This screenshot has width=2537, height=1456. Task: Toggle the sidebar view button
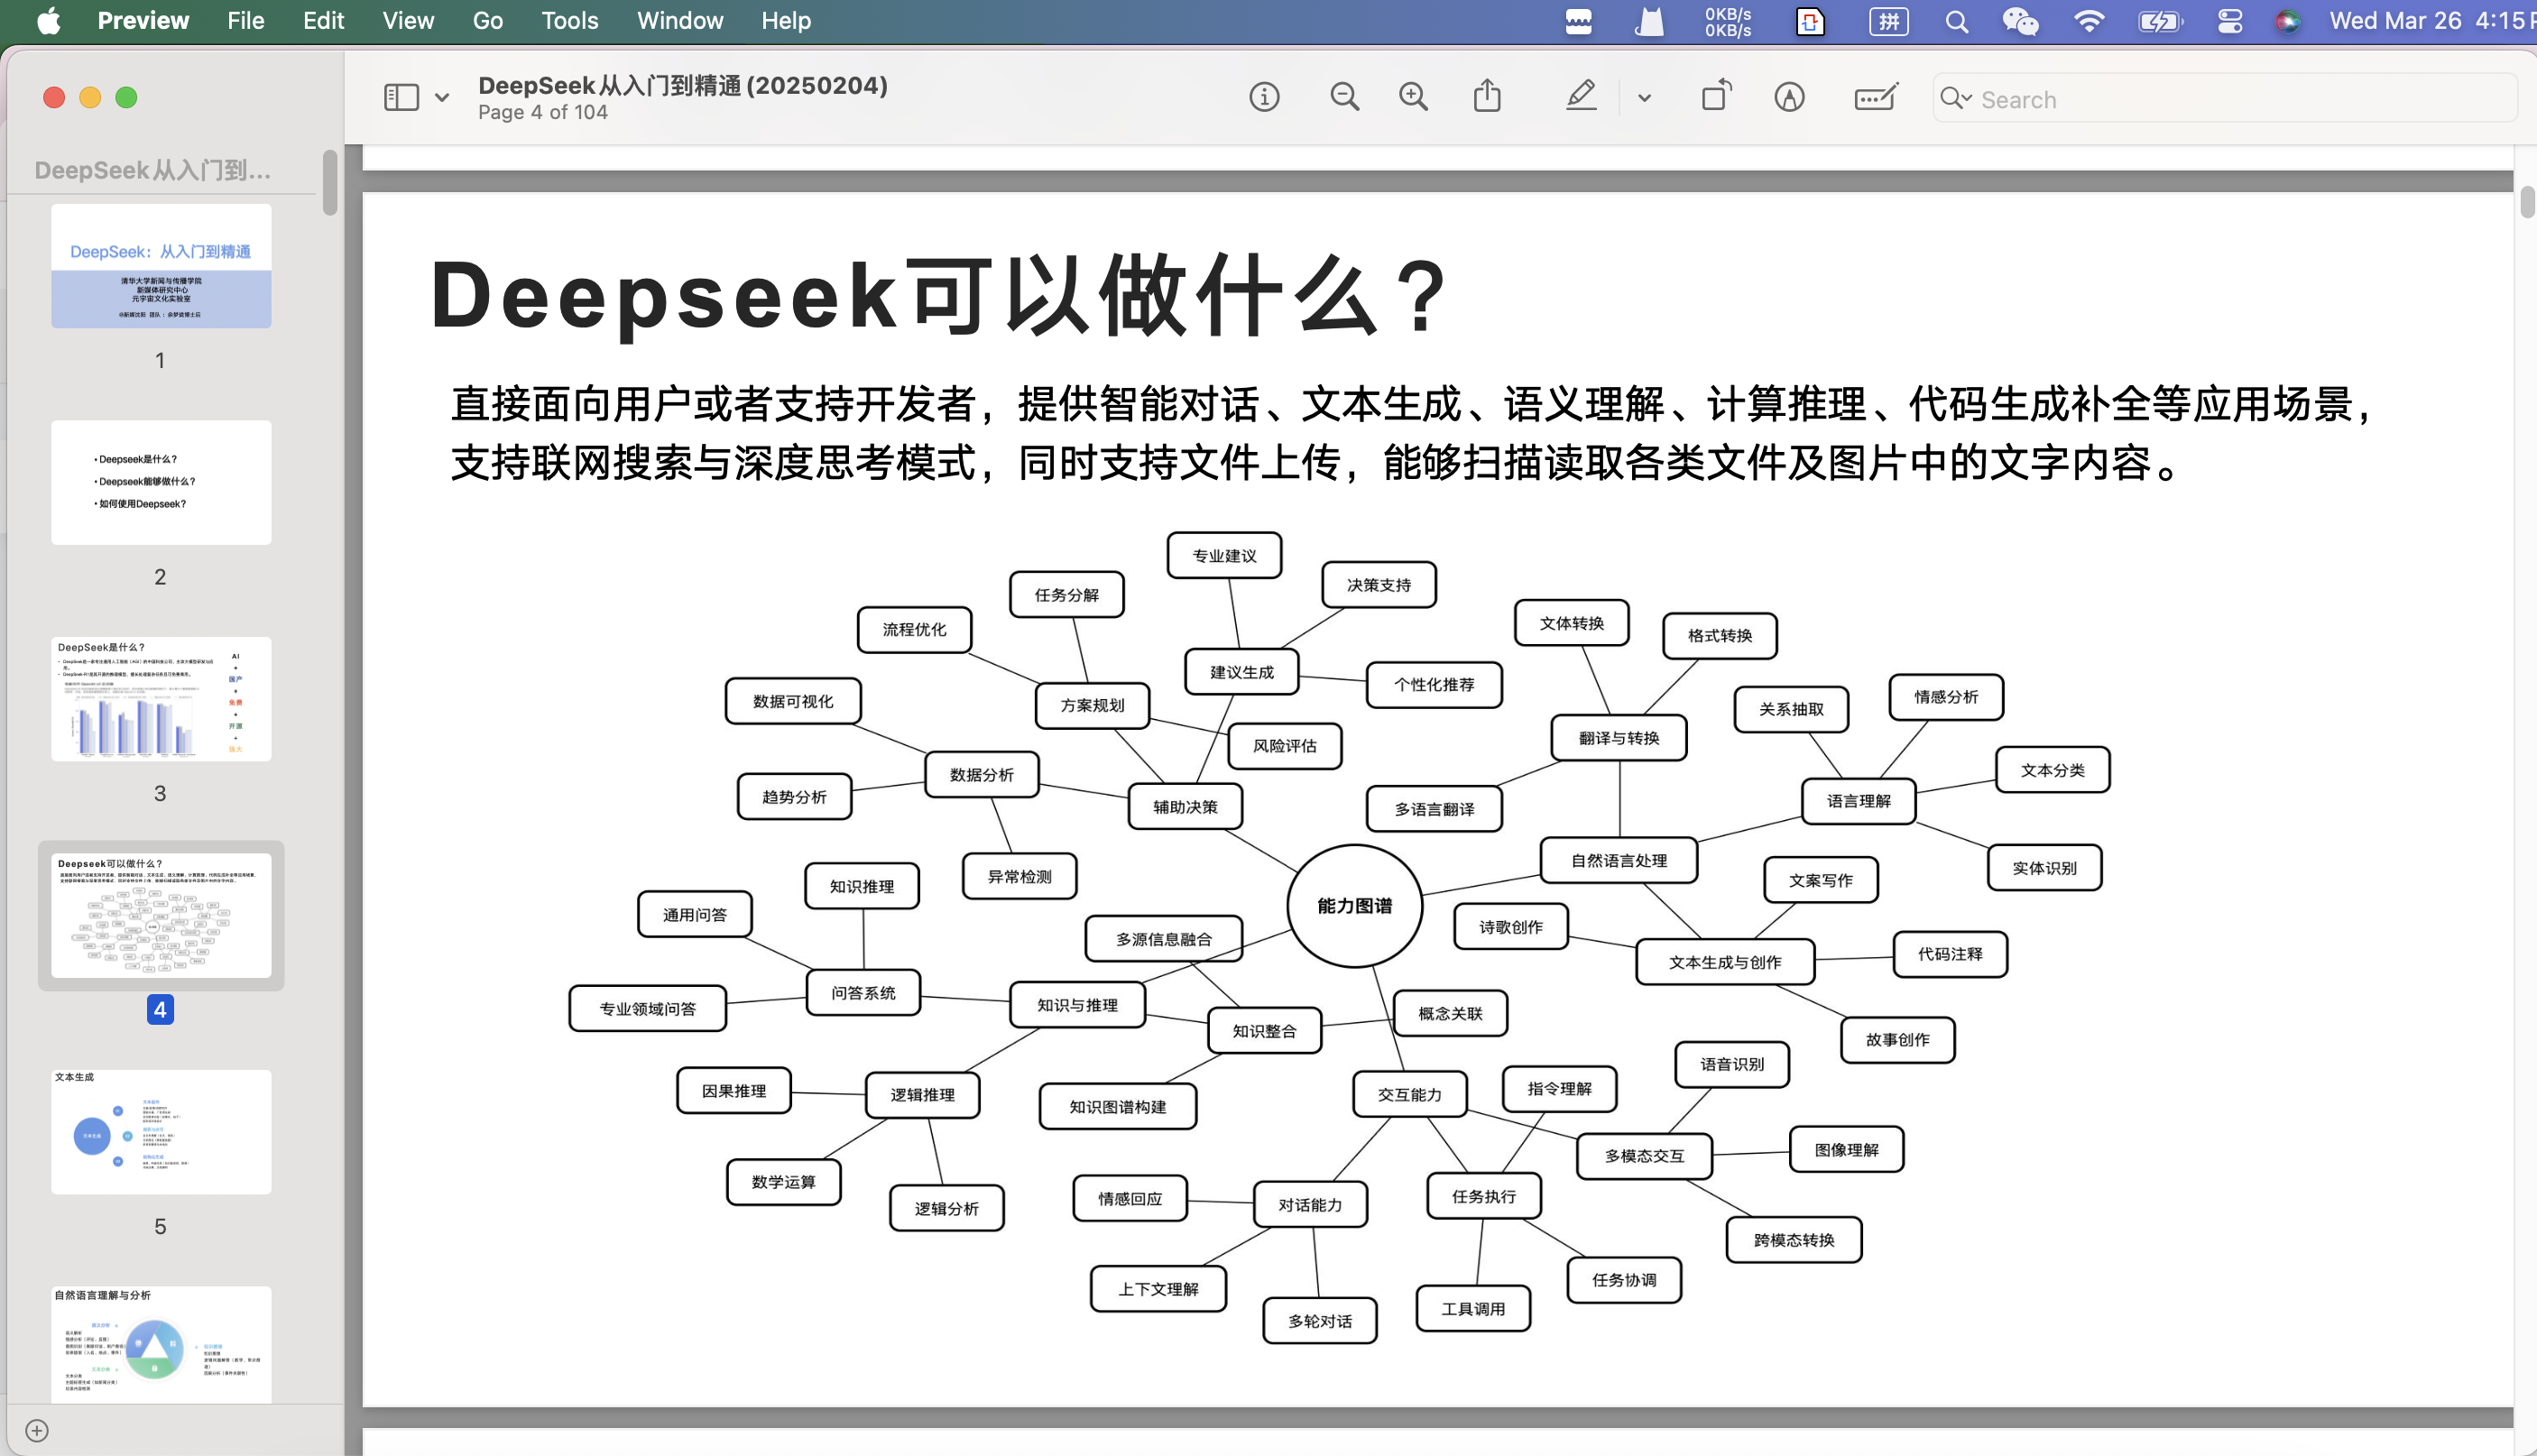[x=401, y=97]
